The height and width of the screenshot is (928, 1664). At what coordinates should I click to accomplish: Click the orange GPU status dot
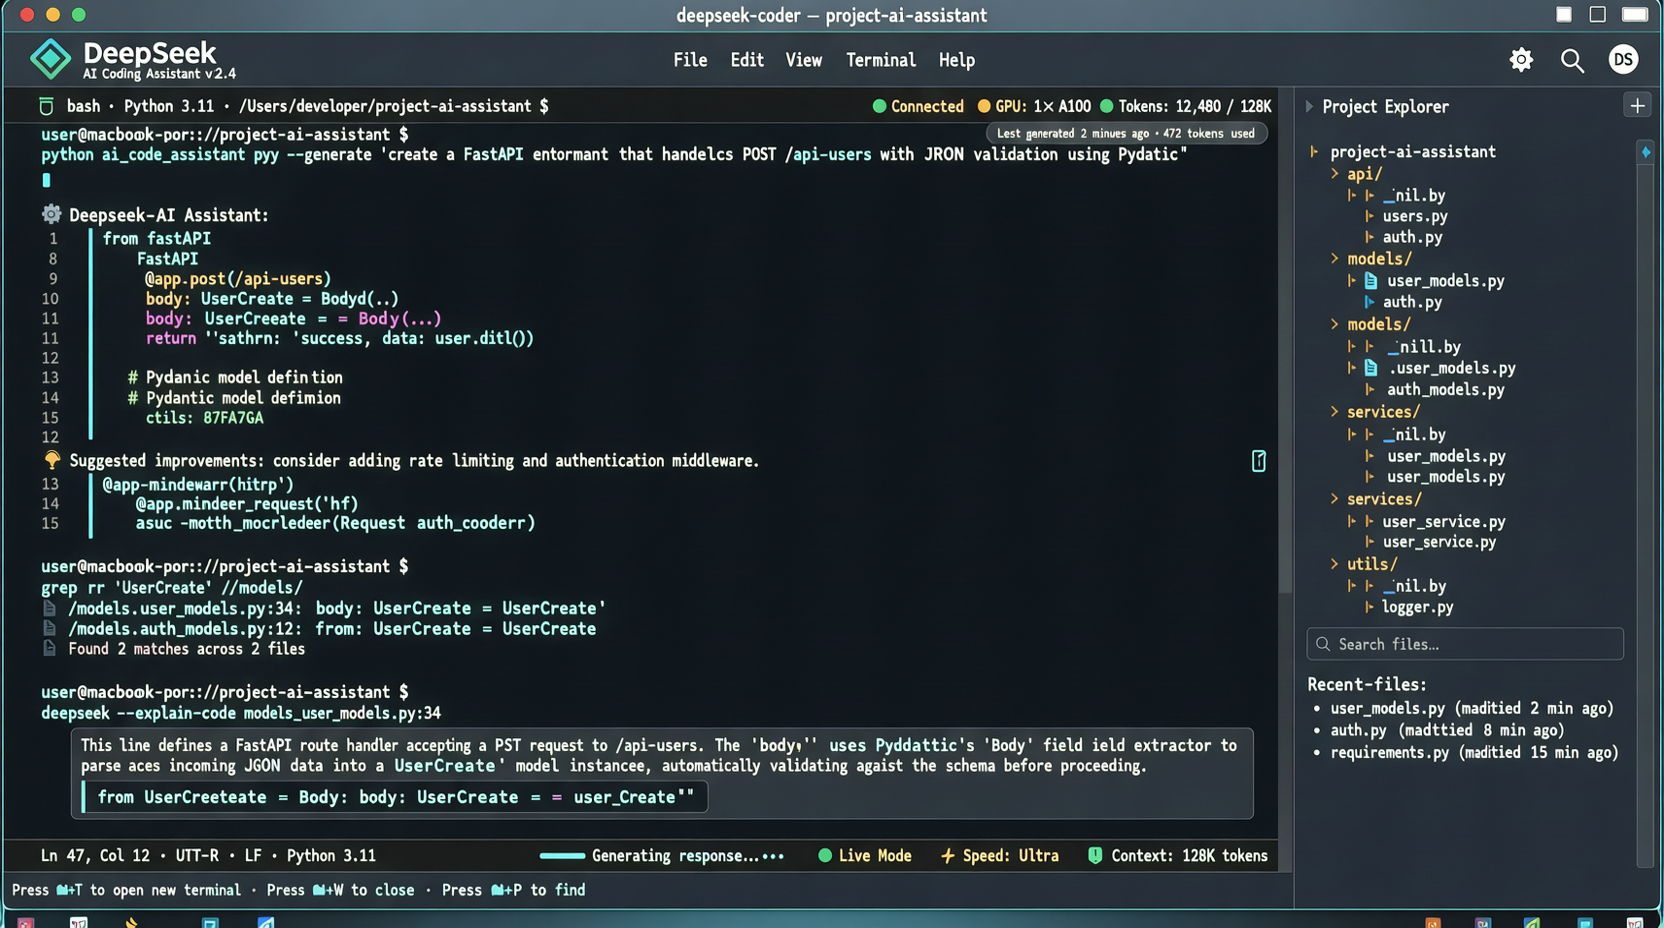pos(983,106)
